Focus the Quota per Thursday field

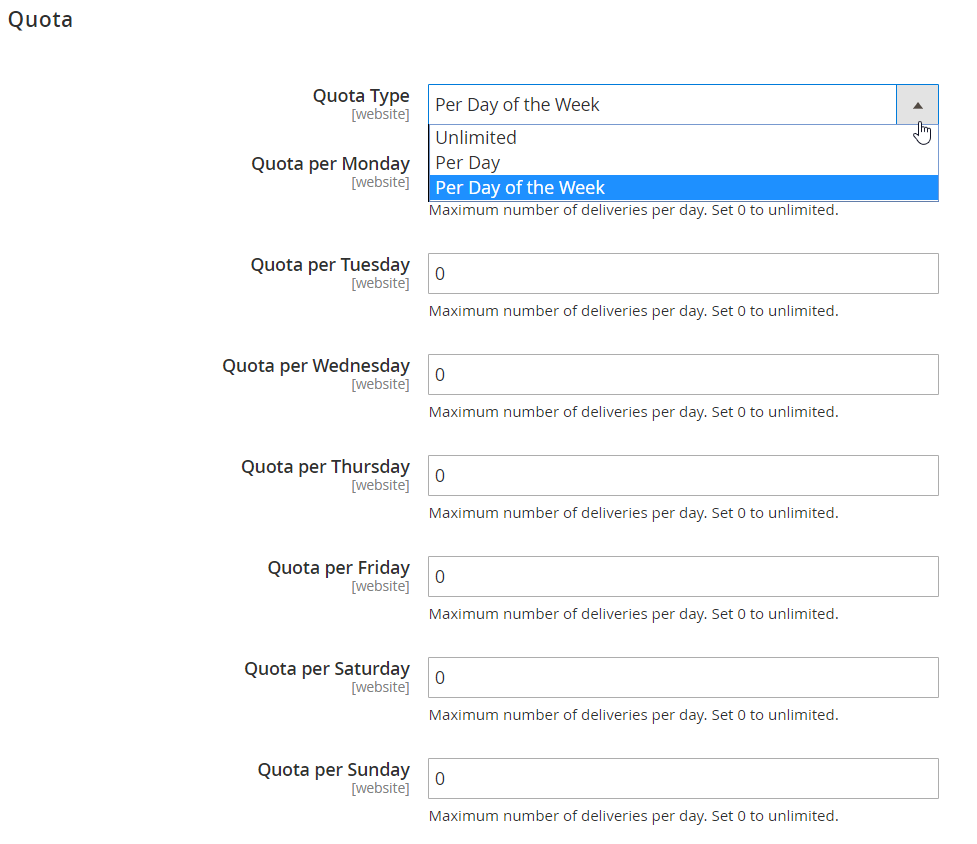(683, 475)
